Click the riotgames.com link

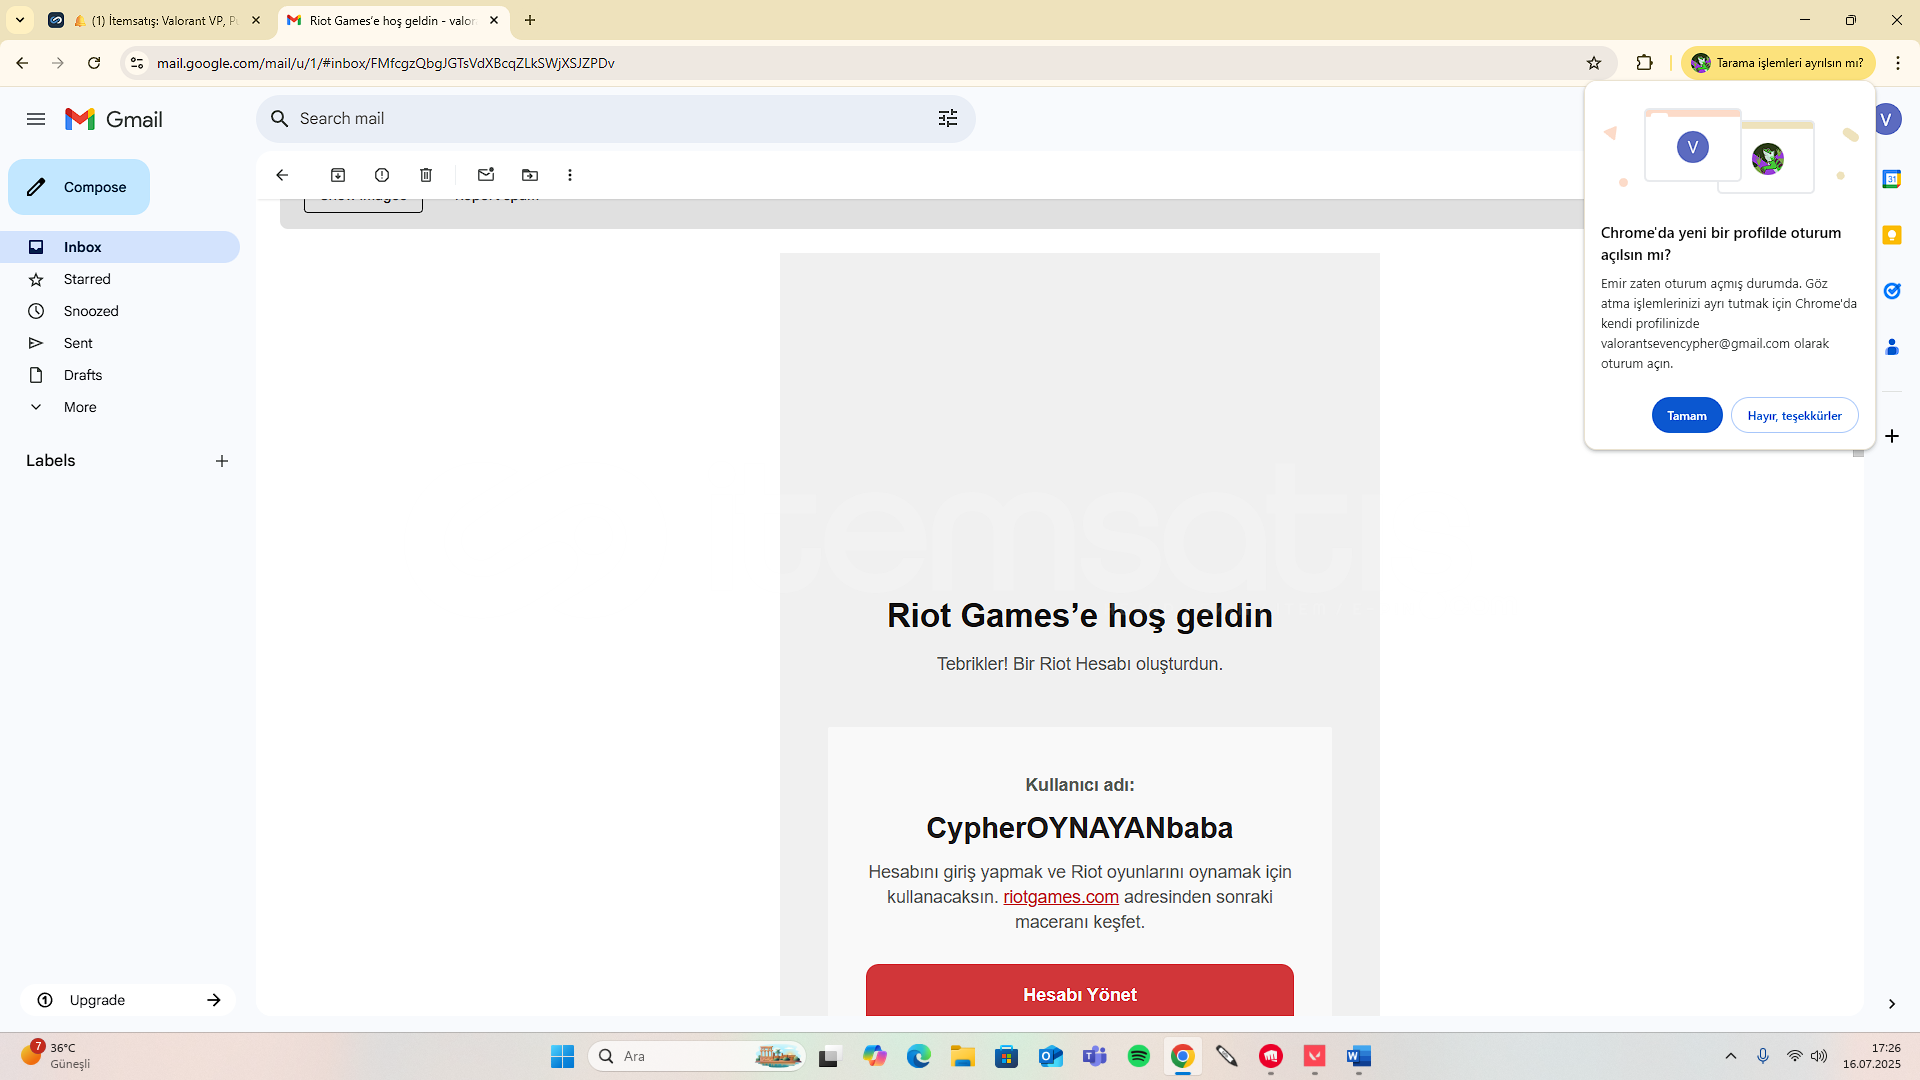(1061, 897)
